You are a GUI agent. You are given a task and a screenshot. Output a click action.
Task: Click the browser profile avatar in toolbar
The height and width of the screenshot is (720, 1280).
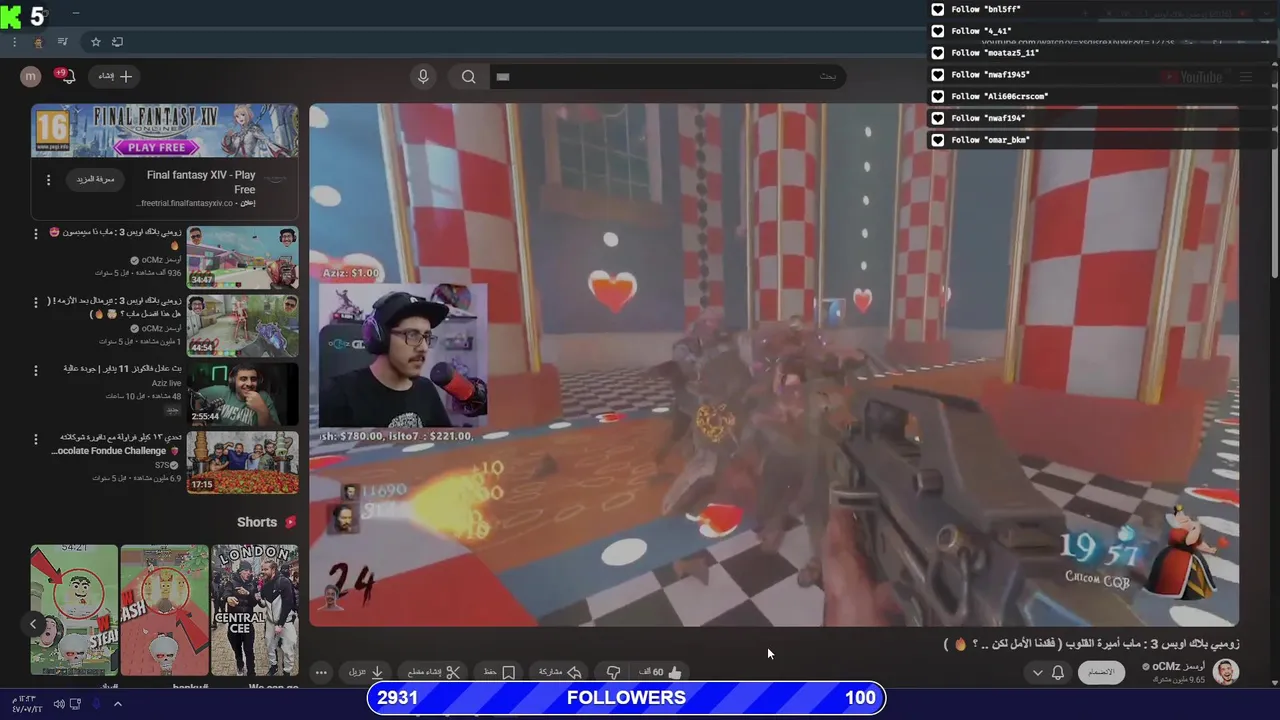coord(39,42)
